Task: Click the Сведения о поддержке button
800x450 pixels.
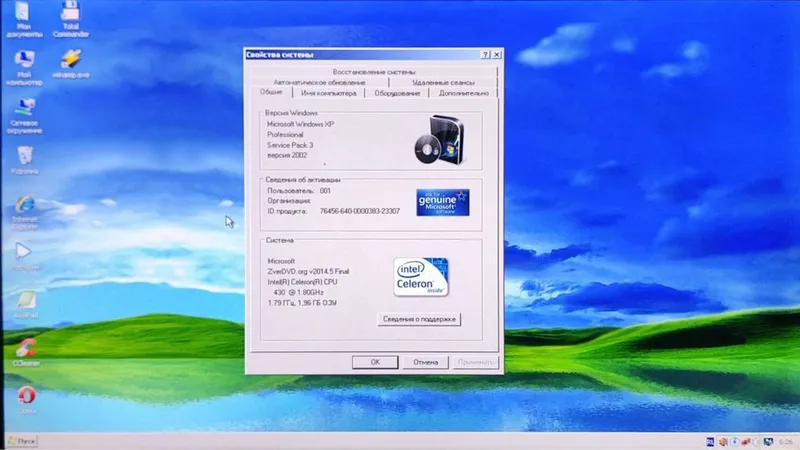Action: [x=419, y=319]
